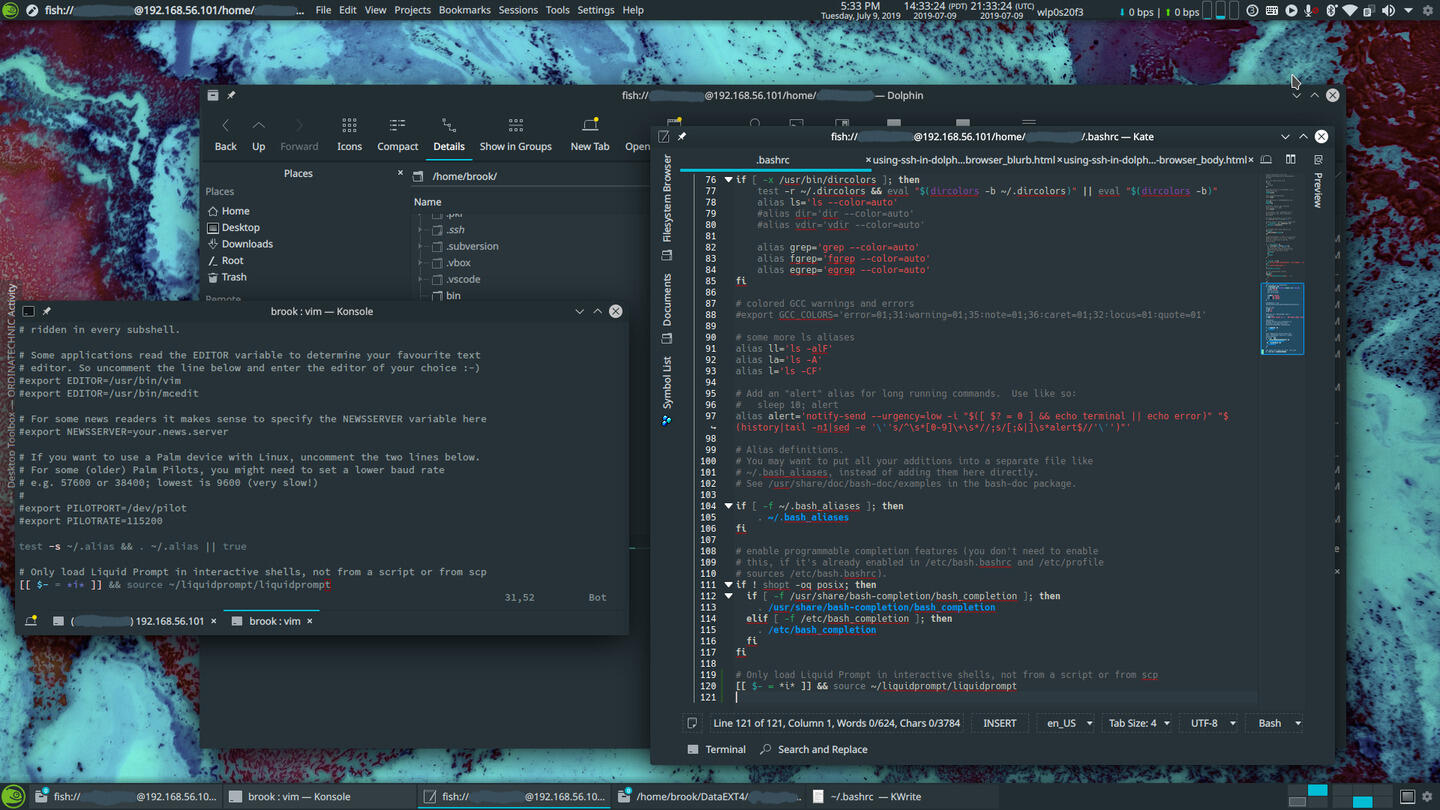The image size is (1440, 810).
Task: Go Back in Dolphin toolbar
Action: 226,135
